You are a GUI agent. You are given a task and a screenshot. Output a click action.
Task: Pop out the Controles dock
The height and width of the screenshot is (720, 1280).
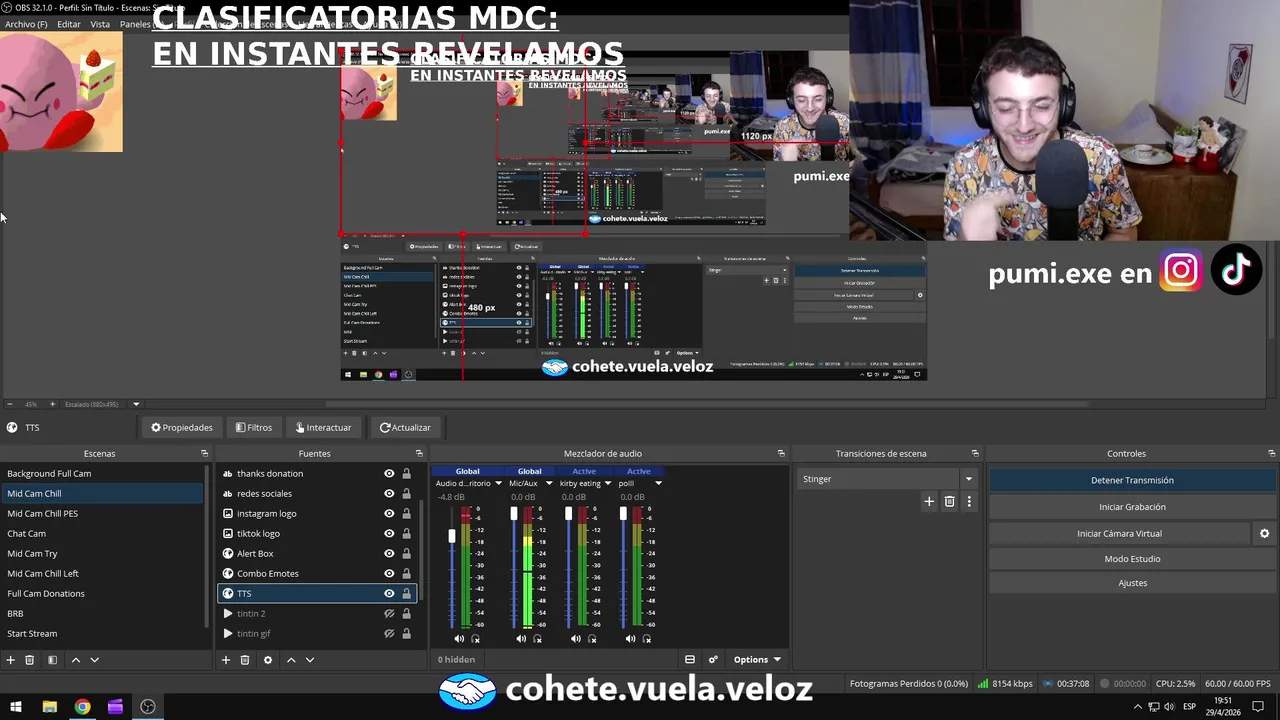(x=1271, y=454)
